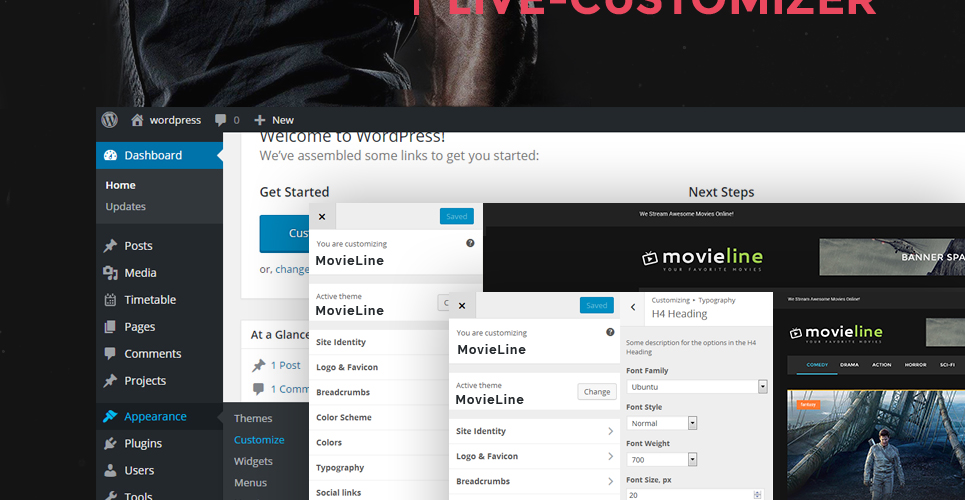The width and height of the screenshot is (965, 500).
Task: Click the Posts pin icon
Action: coord(110,246)
